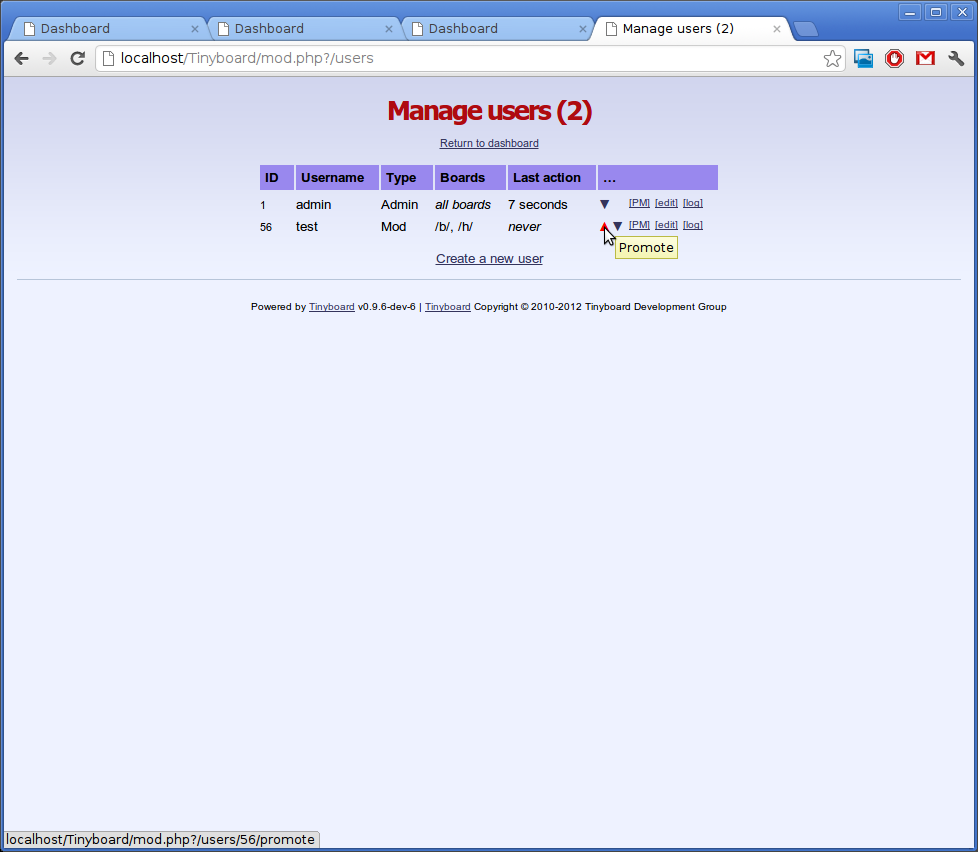This screenshot has height=852, width=978.
Task: Switch to the first Dashboard tab
Action: pyautogui.click(x=100, y=28)
